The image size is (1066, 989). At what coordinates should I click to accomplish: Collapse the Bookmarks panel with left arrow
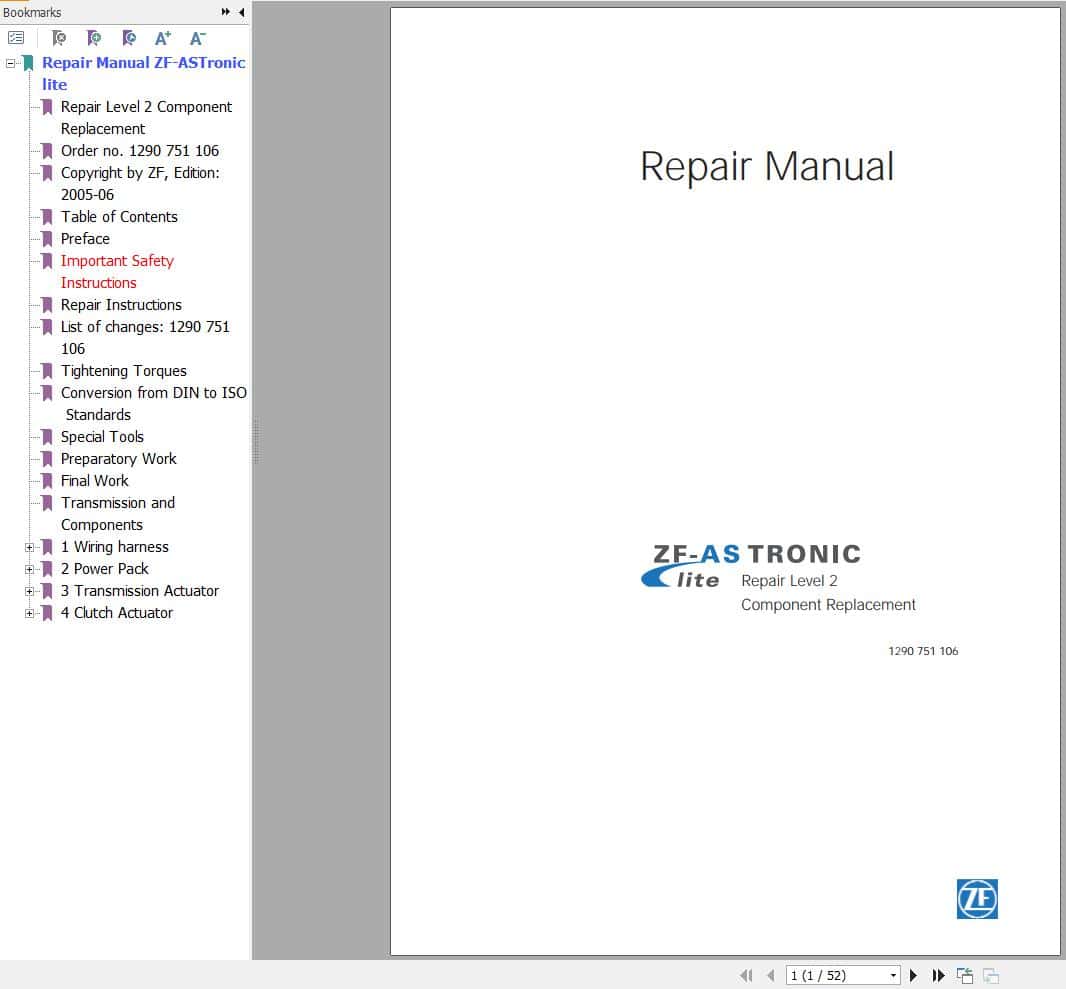(241, 12)
